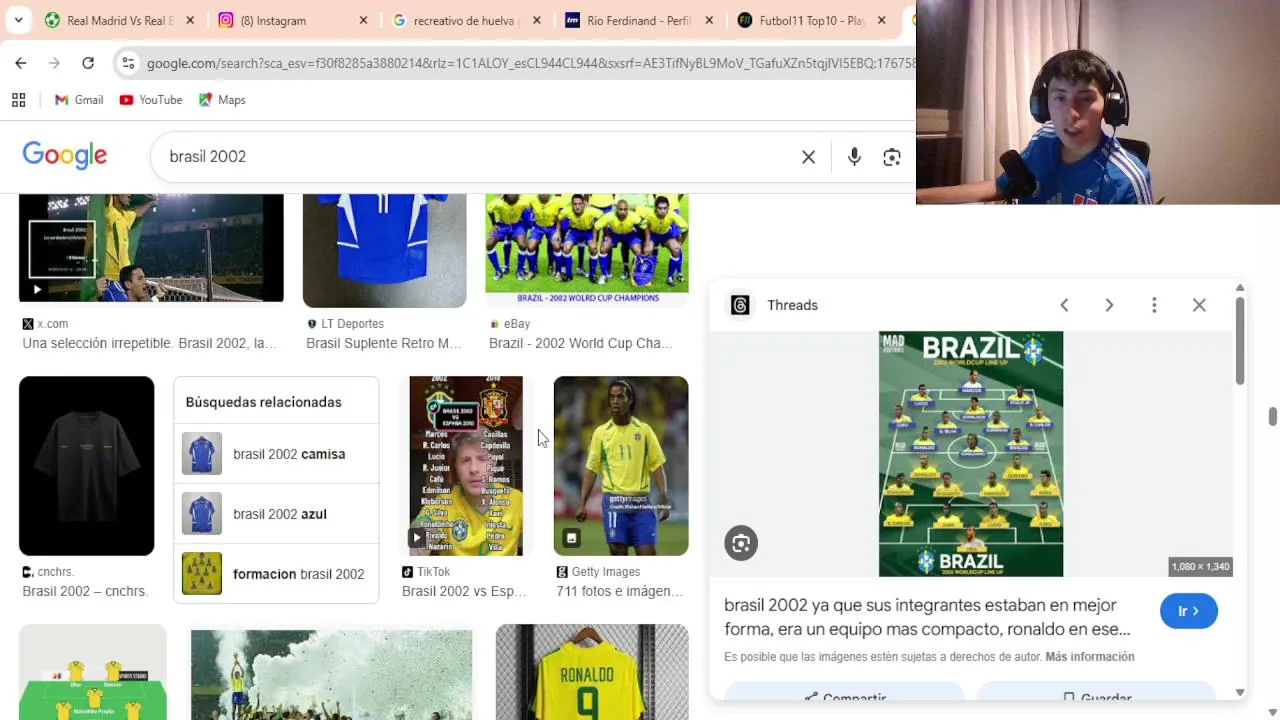Image resolution: width=1280 pixels, height=720 pixels.
Task: Start voice search with the microphone
Action: (x=854, y=157)
